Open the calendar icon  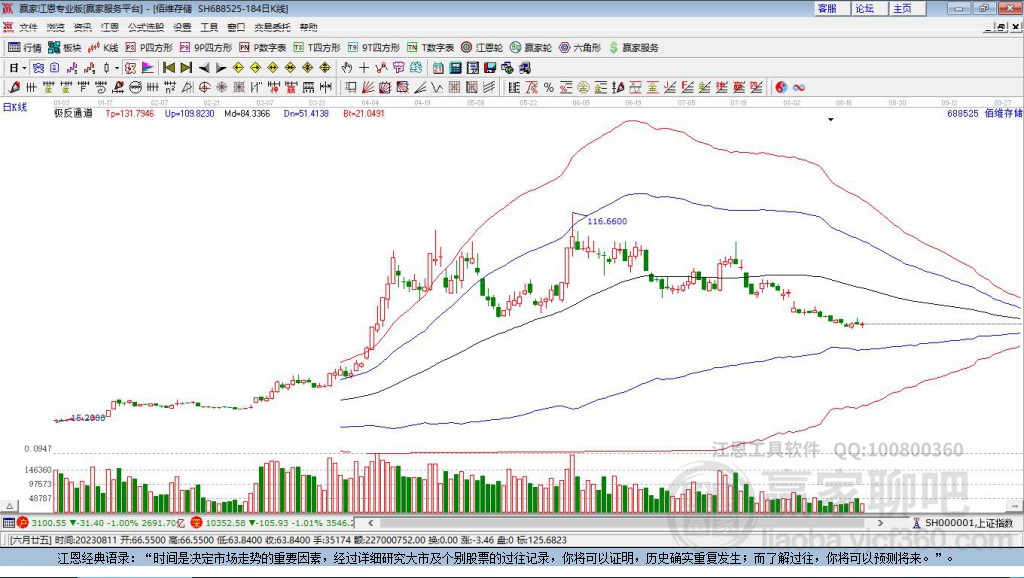tap(438, 68)
